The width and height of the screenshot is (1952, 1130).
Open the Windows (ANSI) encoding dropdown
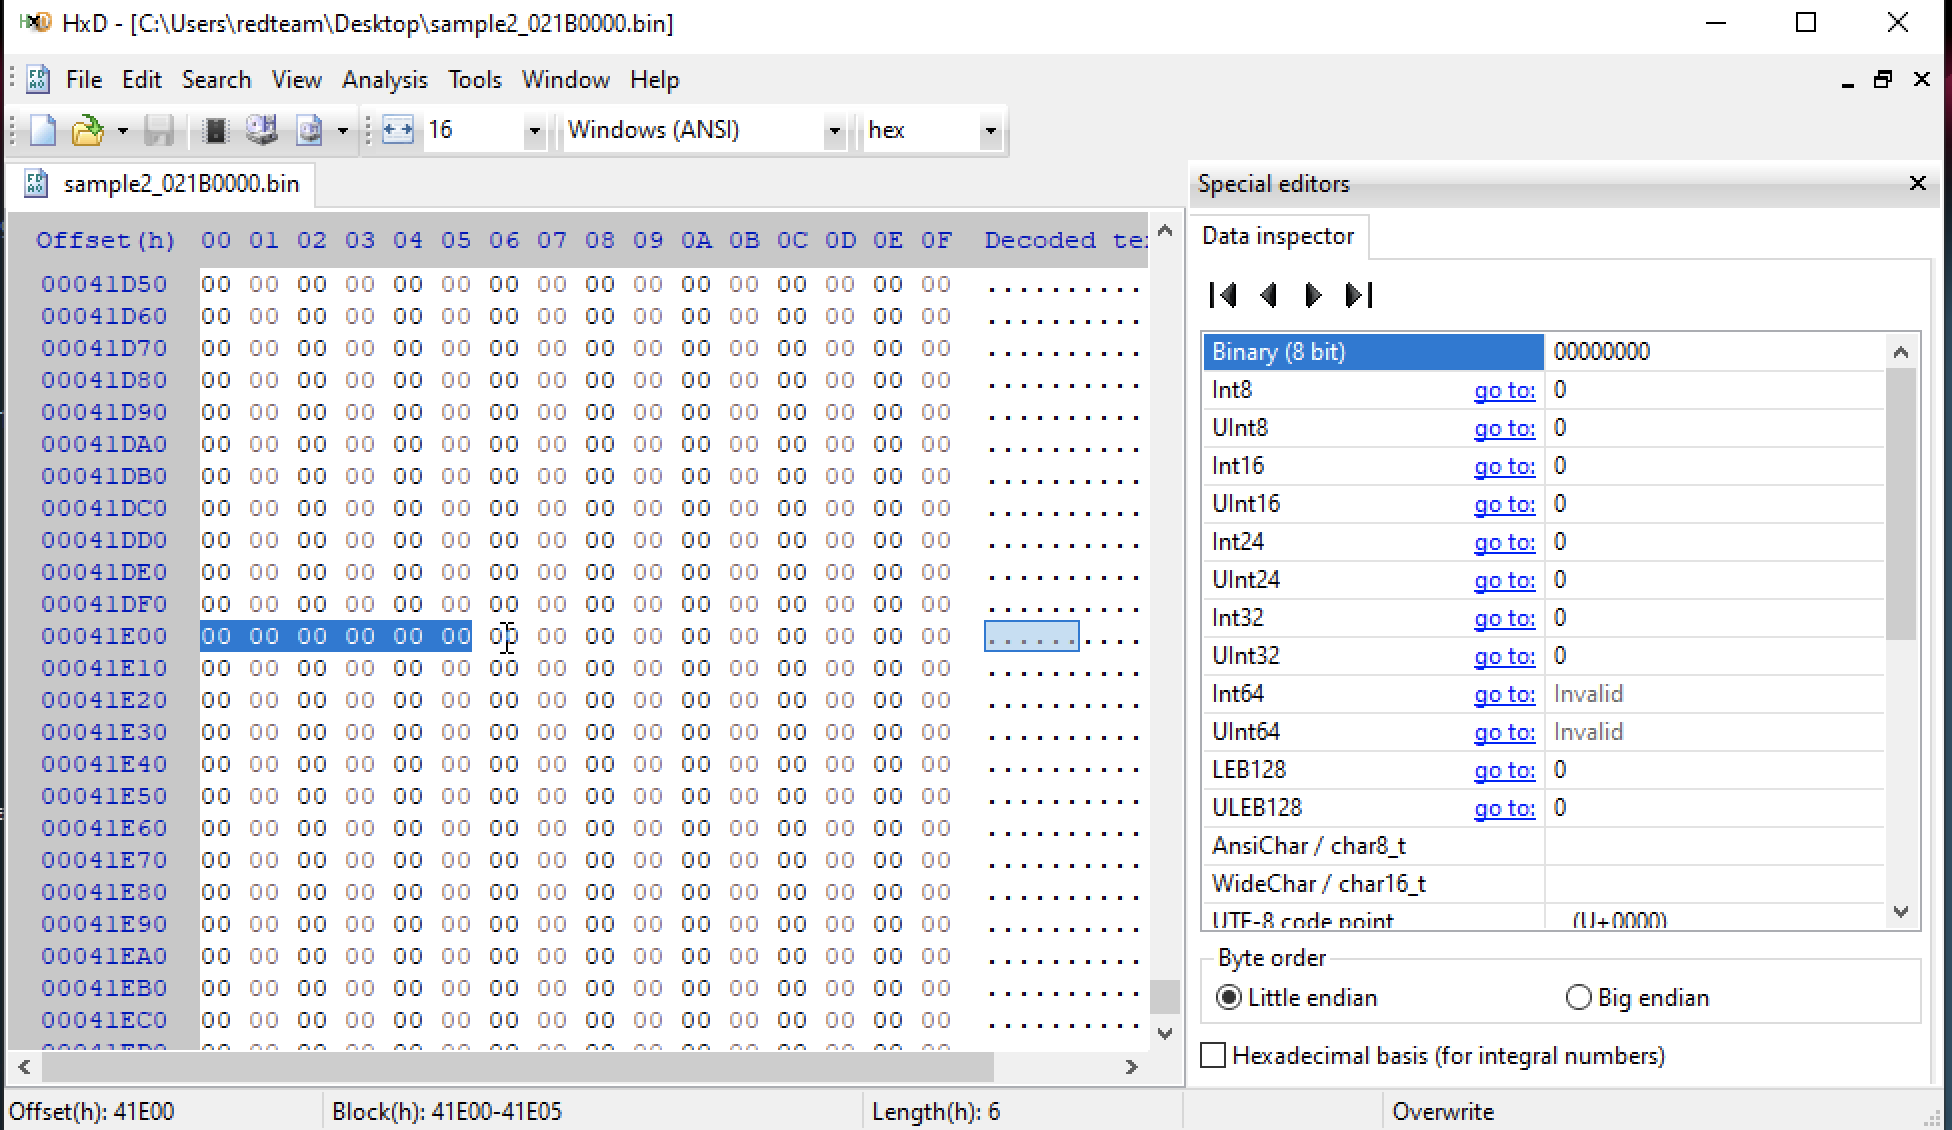834,131
